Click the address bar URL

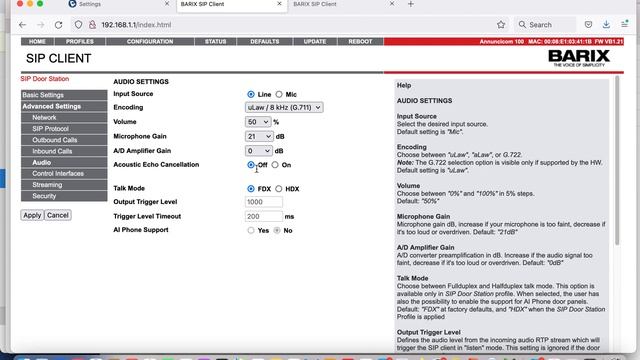136,25
